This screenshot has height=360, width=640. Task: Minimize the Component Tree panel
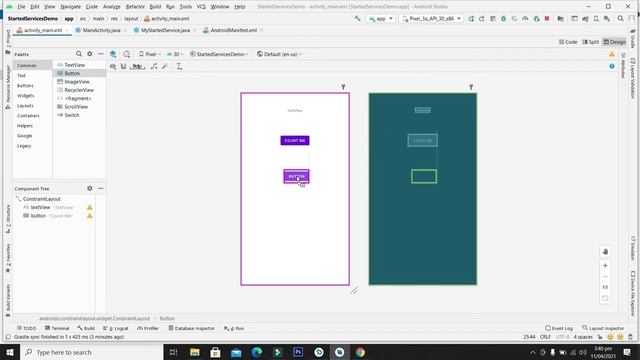click(100, 188)
